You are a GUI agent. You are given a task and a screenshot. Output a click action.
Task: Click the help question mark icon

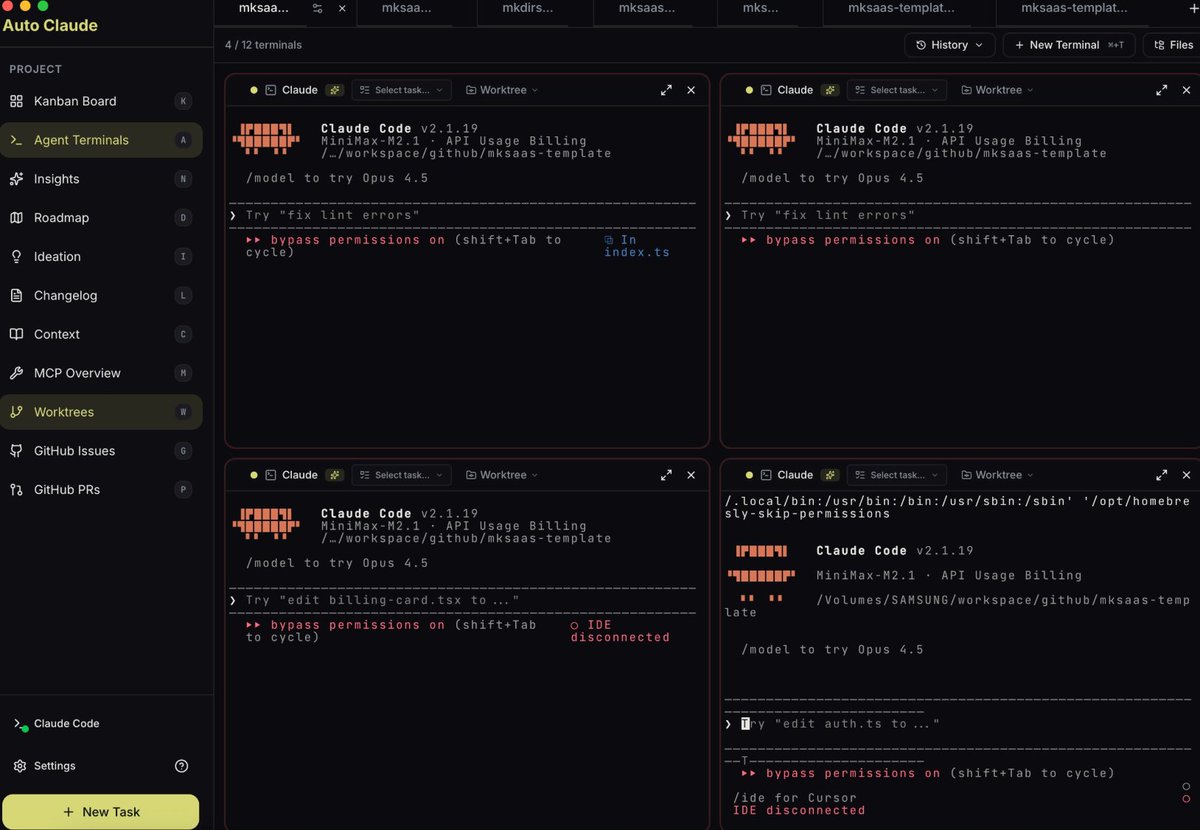point(181,766)
